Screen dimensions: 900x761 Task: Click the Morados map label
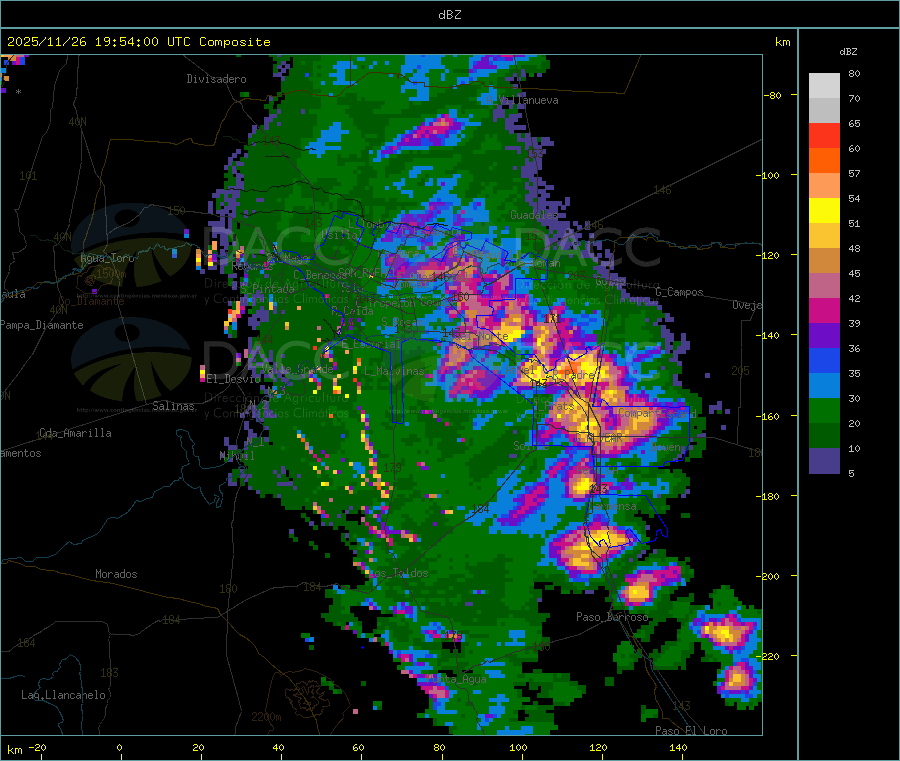[x=116, y=574]
